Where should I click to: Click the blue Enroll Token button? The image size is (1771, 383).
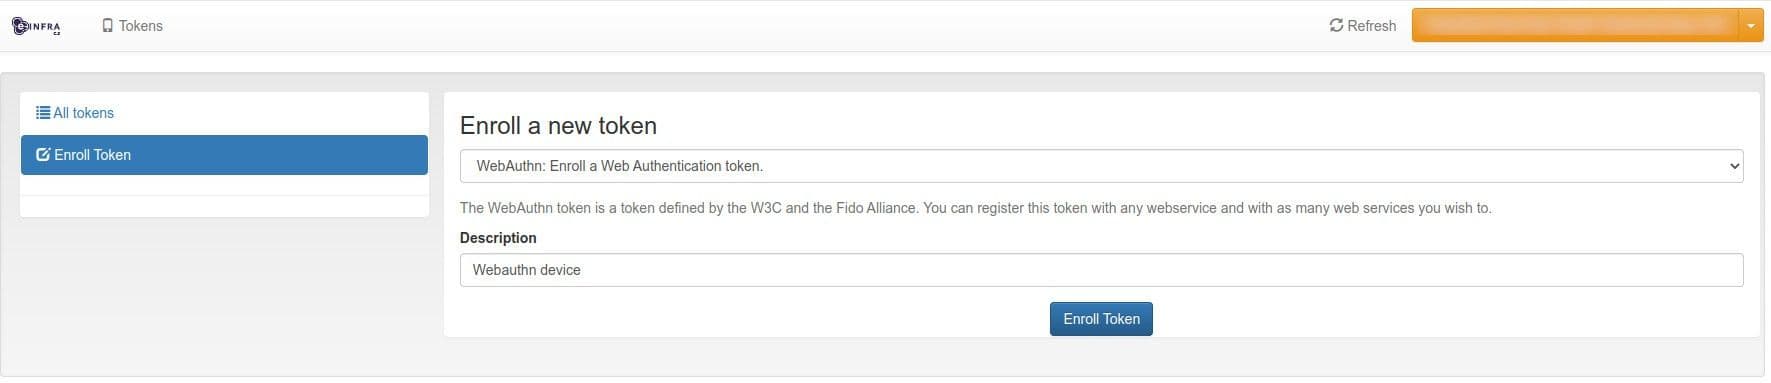(1101, 319)
